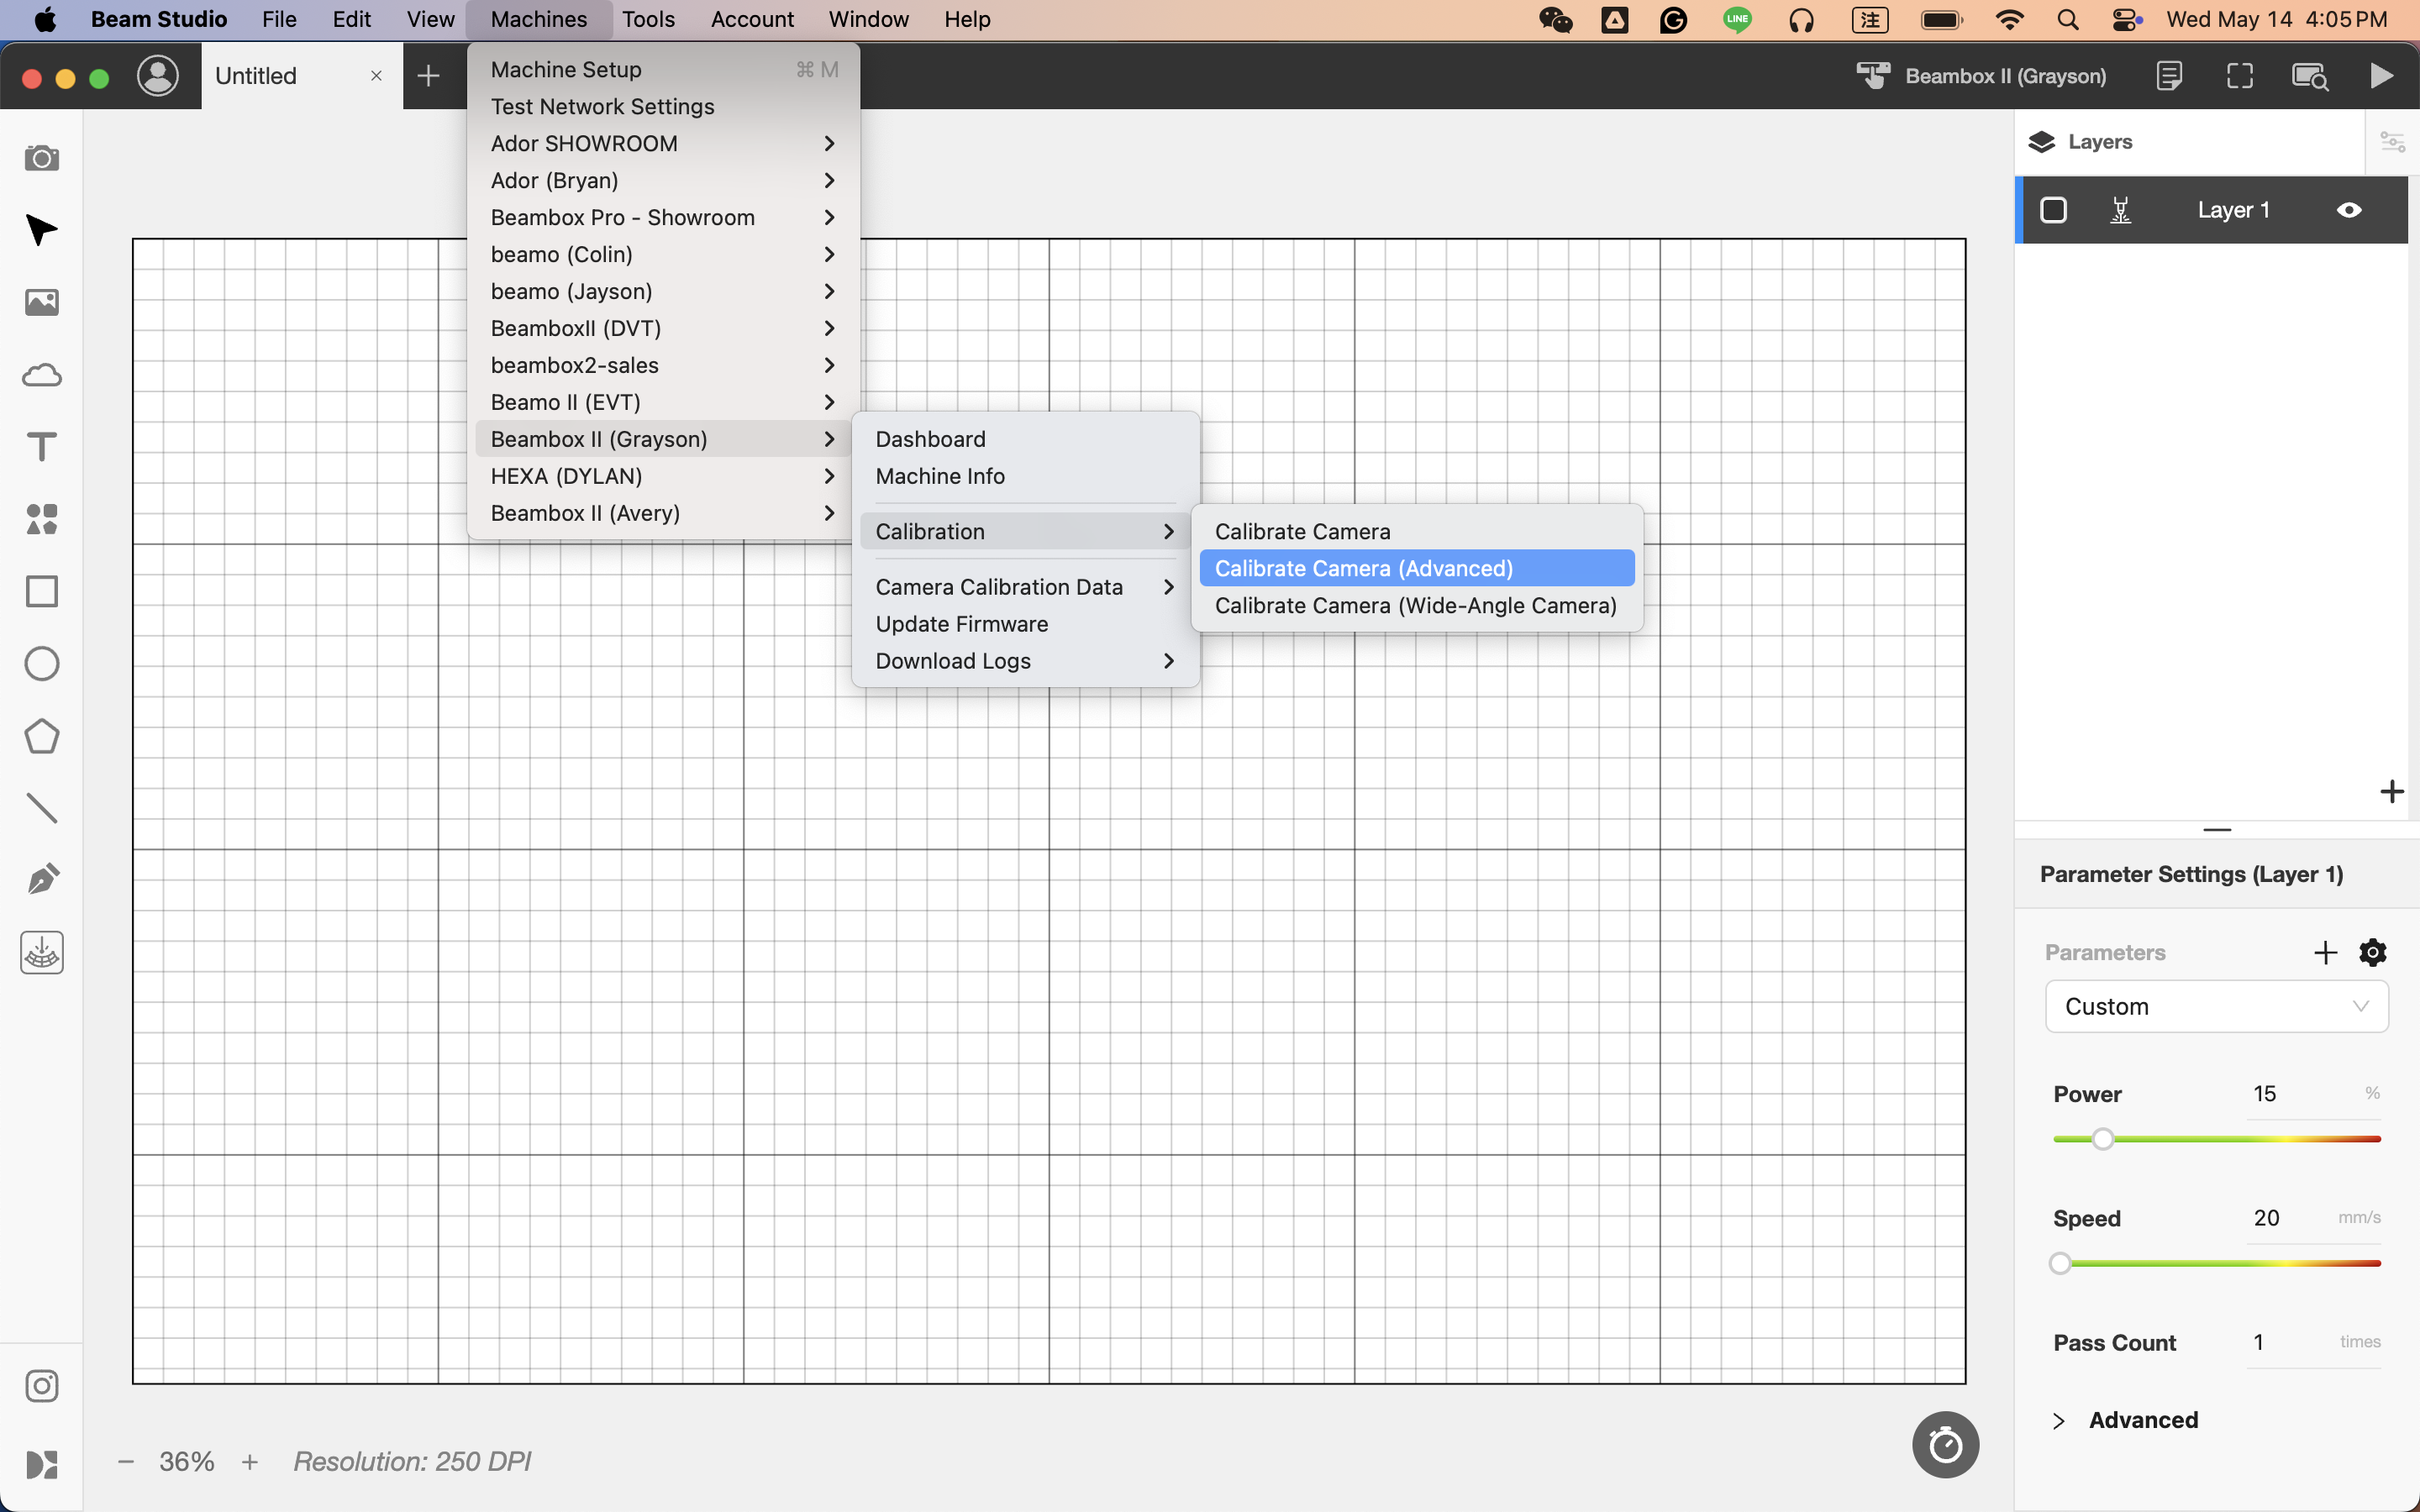
Task: Save parameters with the plus icon
Action: (2326, 952)
